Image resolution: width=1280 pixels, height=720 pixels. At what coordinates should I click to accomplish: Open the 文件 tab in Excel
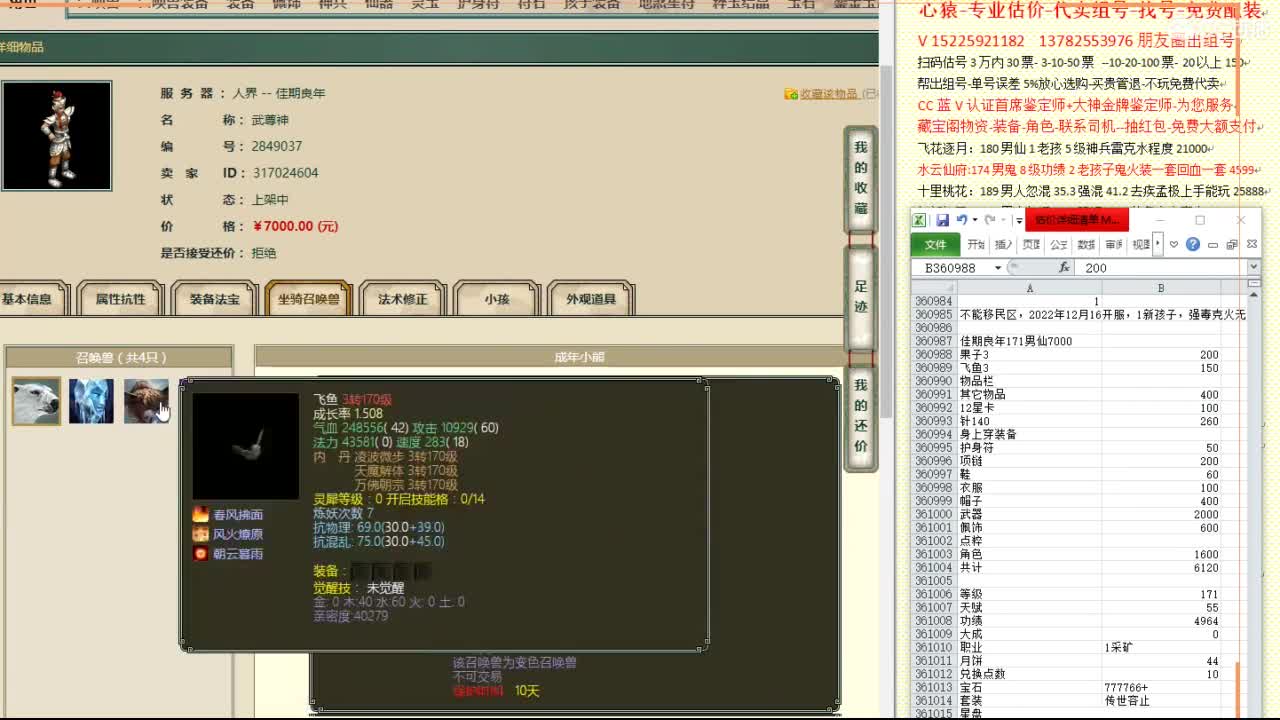936,244
